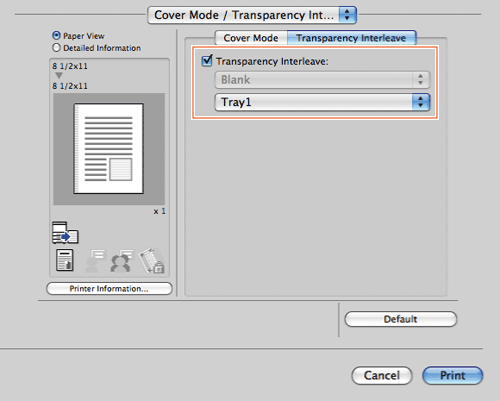
Task: Click the two-users group icon
Action: click(121, 260)
